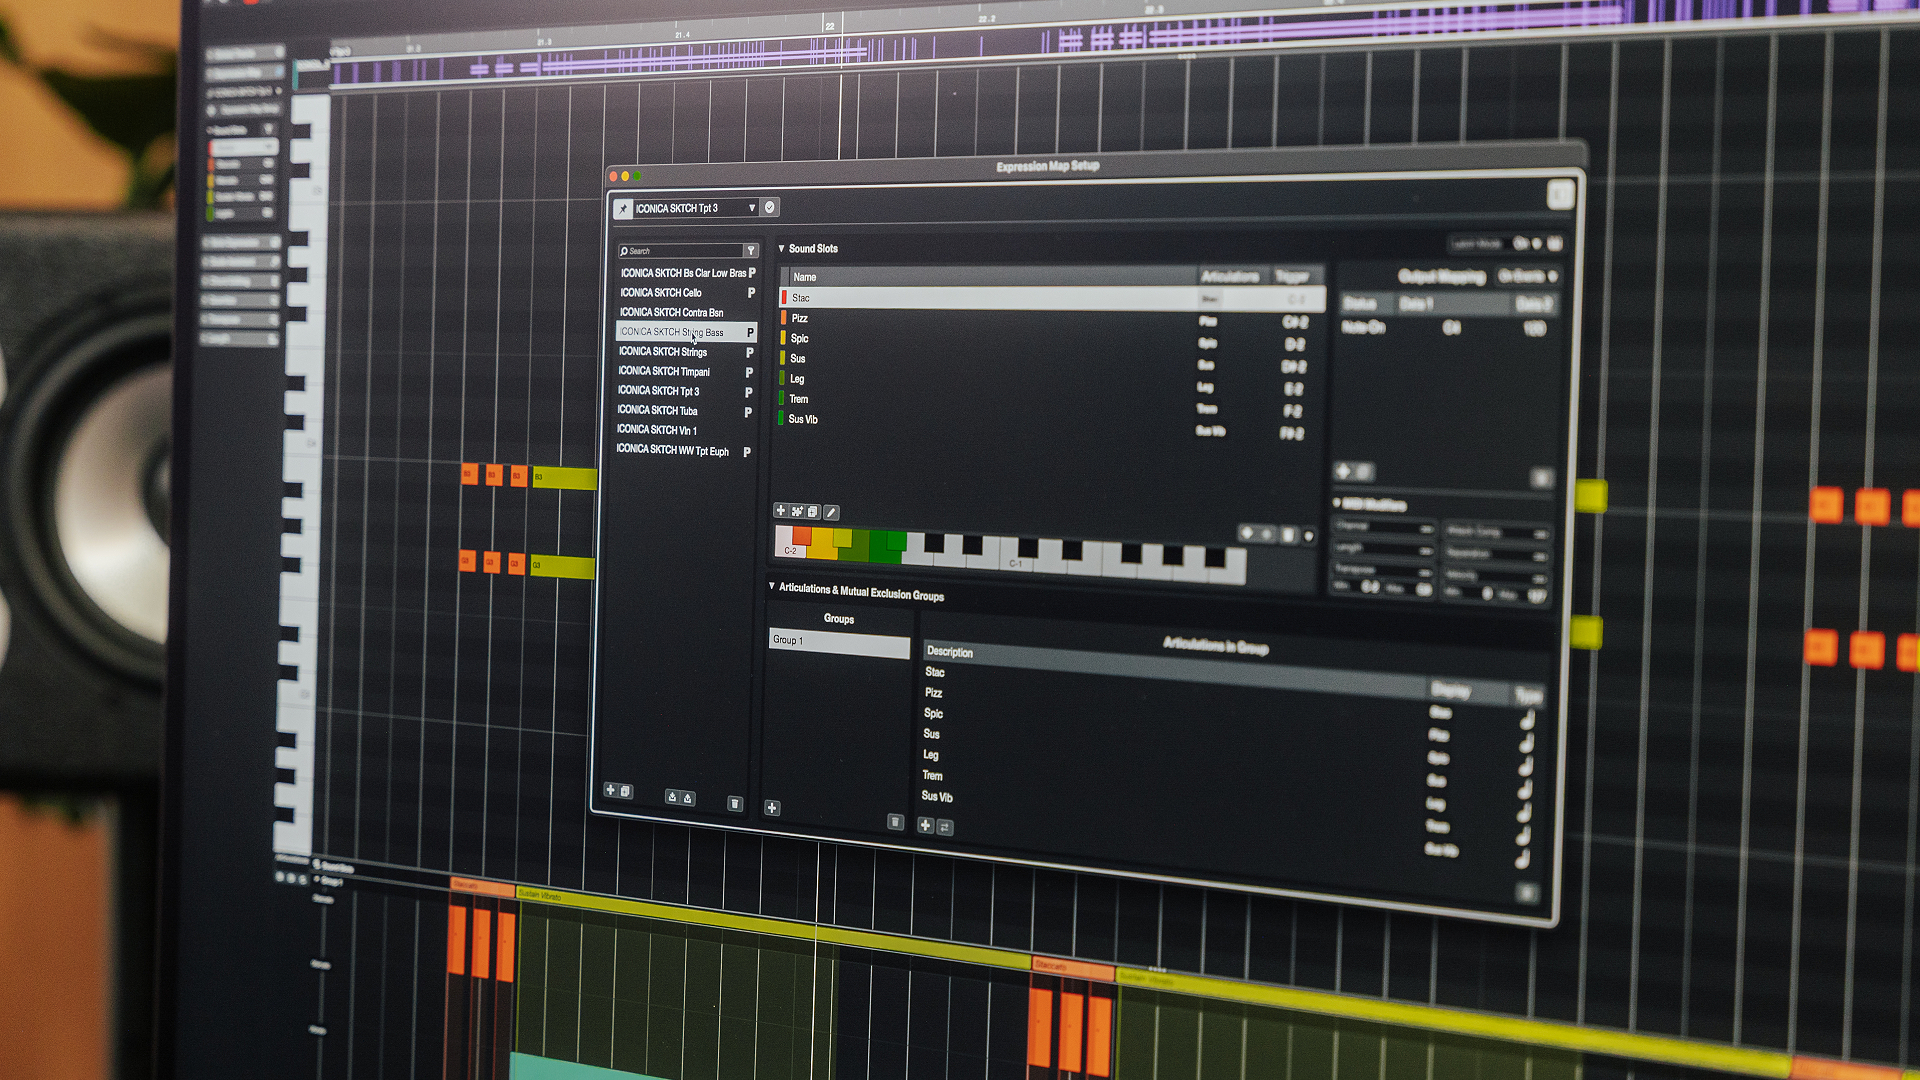Select ICONICA SKTCH Timpani in map list

click(664, 372)
